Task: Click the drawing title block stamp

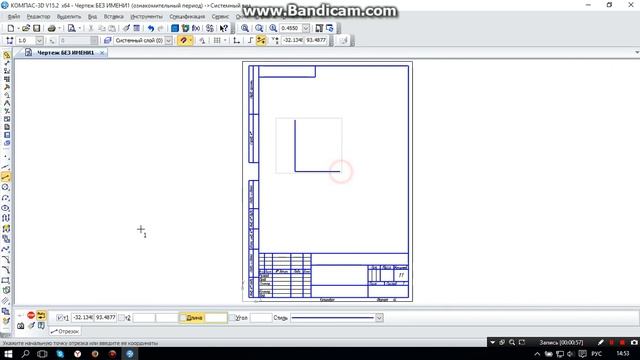Action: (x=333, y=276)
